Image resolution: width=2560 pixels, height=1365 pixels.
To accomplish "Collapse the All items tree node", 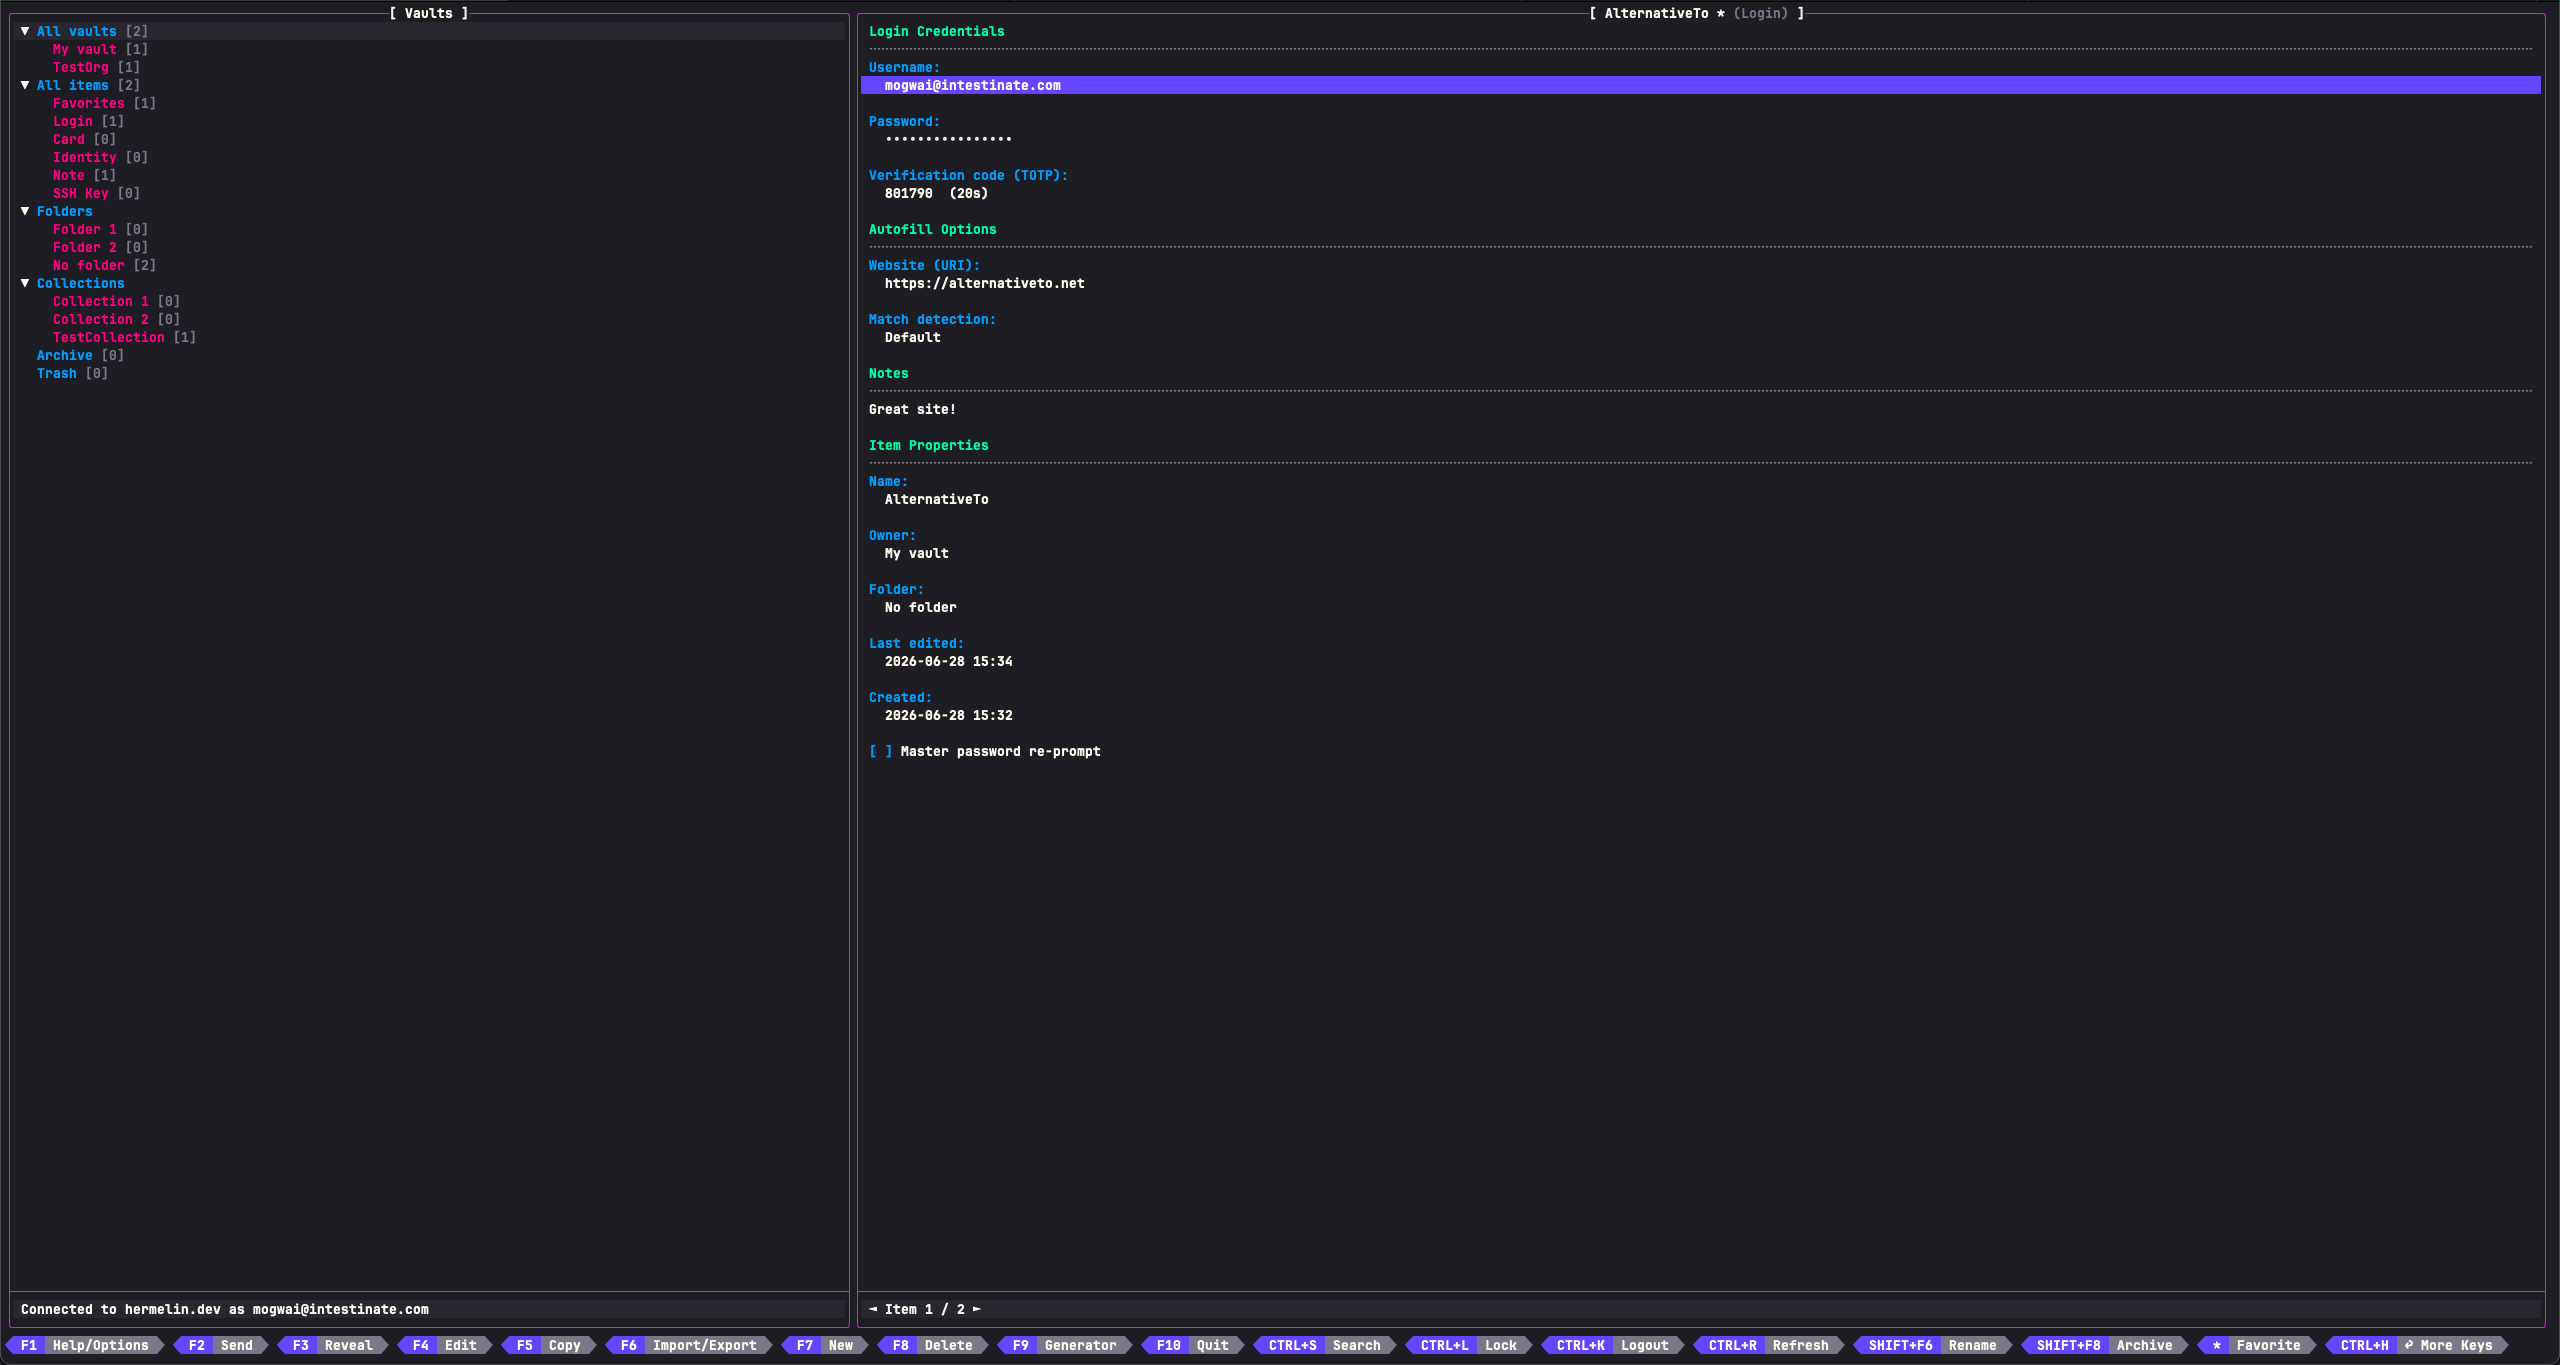I will tap(25, 85).
